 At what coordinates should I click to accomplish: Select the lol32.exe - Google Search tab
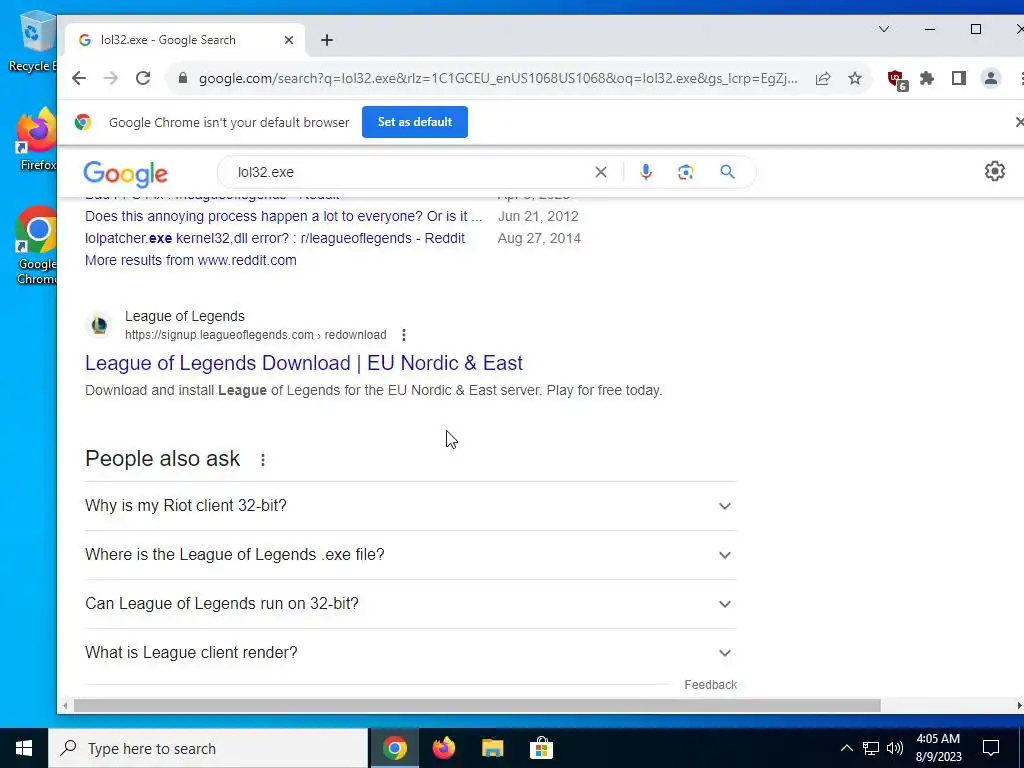185,40
